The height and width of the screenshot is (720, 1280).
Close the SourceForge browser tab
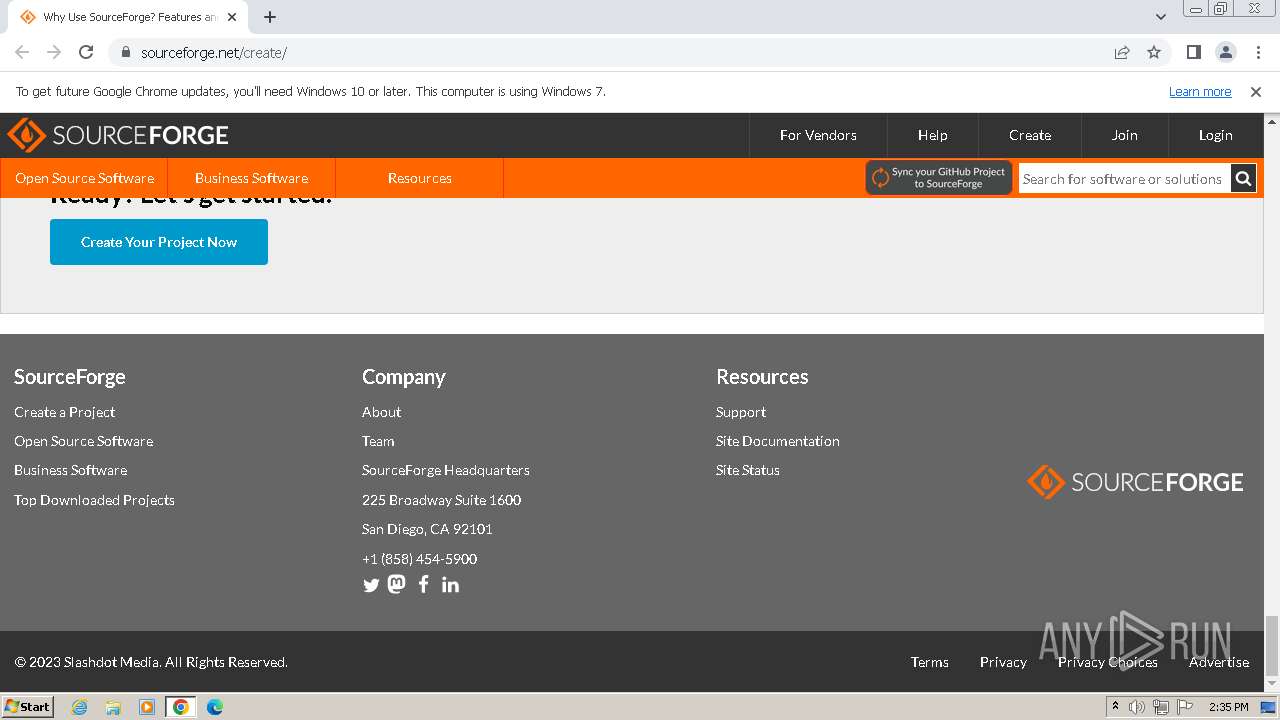tap(232, 17)
